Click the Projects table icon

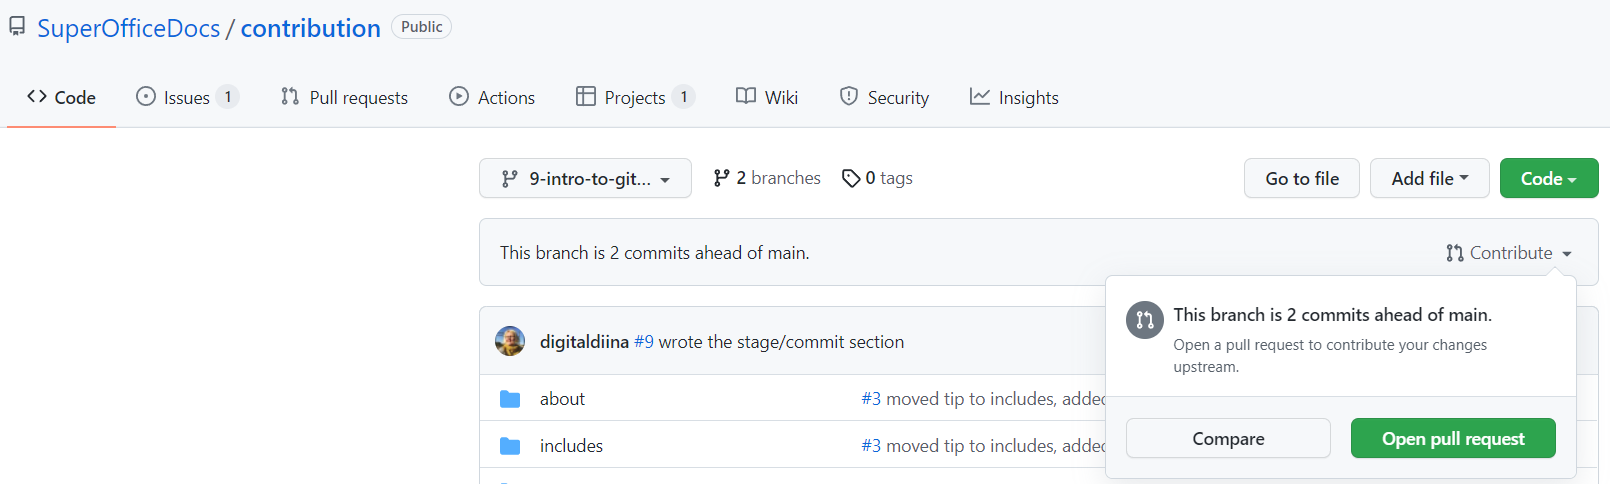tap(586, 96)
